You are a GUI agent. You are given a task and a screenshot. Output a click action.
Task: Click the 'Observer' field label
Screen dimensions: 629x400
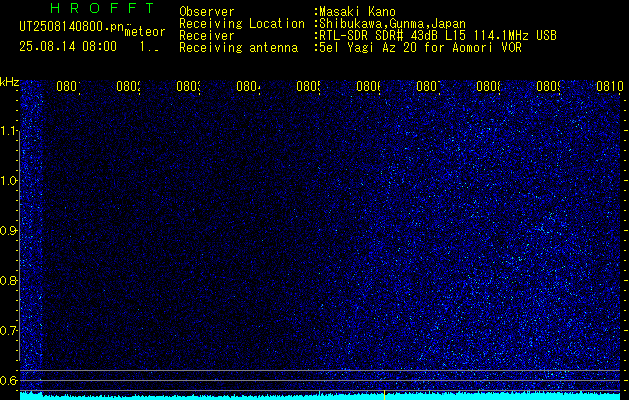[207, 12]
